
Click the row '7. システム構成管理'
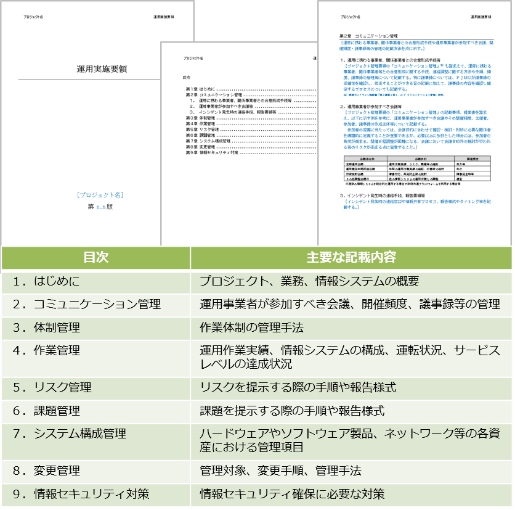point(257,442)
